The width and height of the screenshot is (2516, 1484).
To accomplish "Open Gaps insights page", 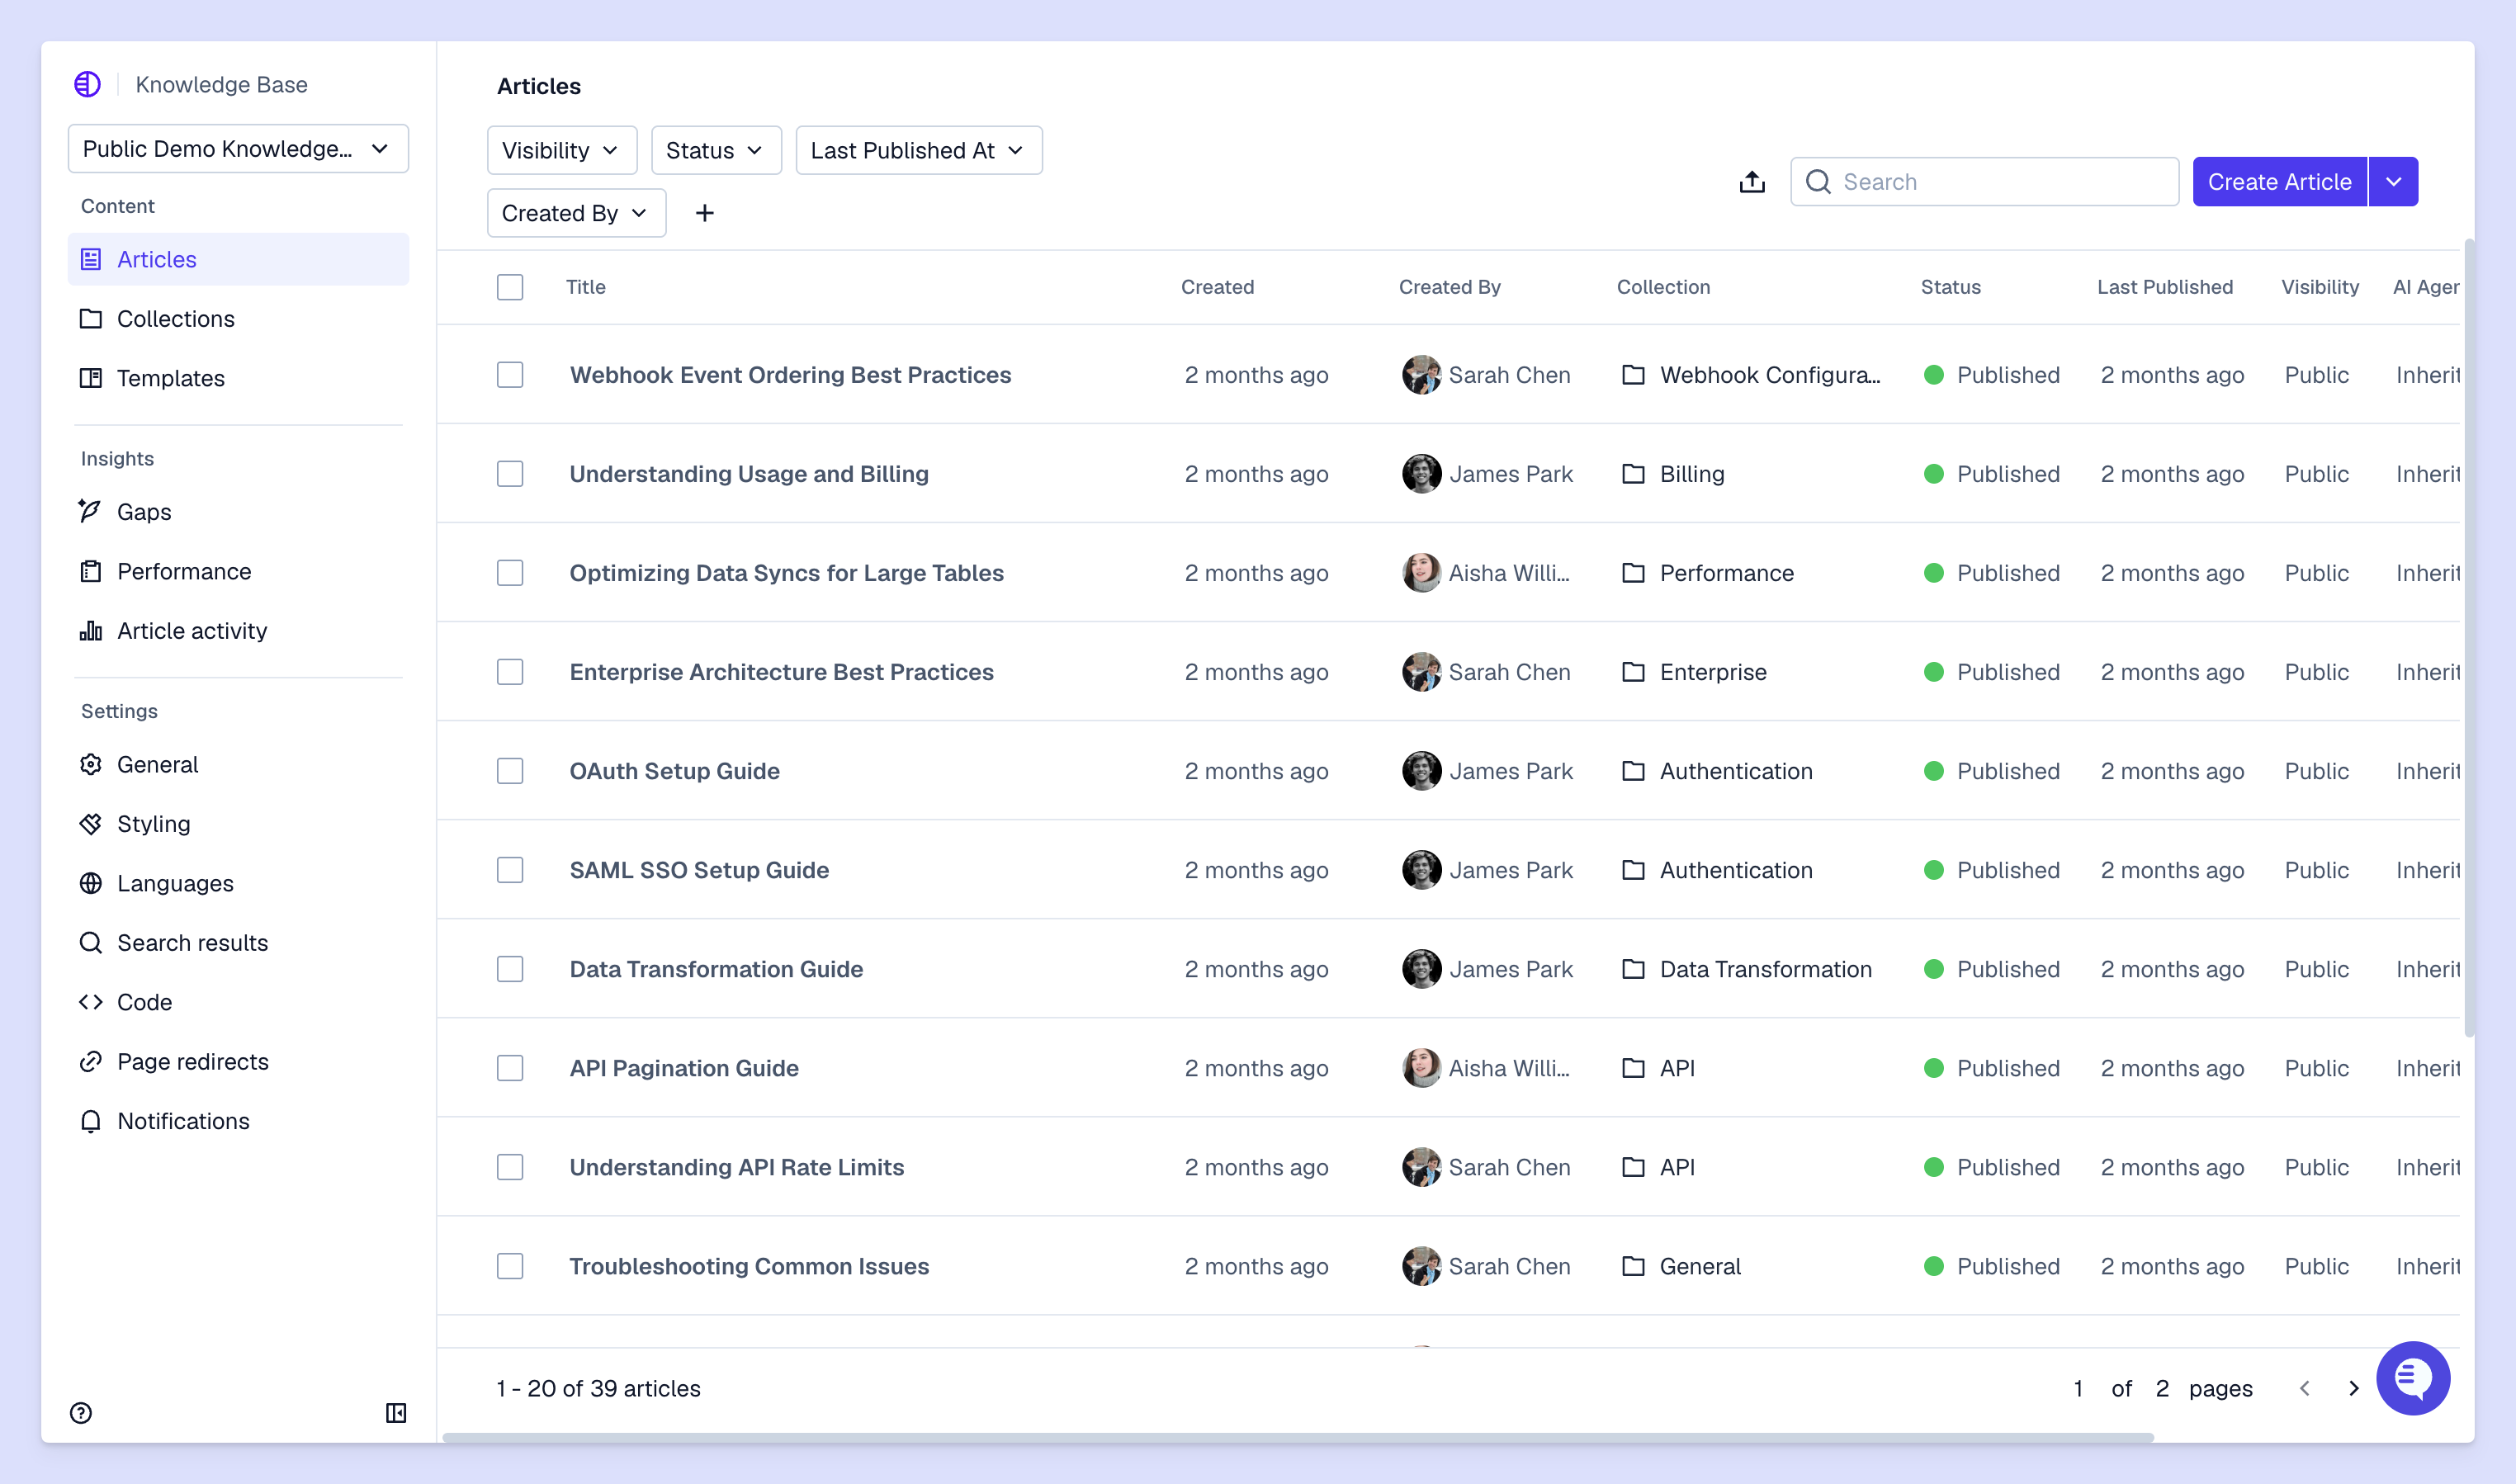I will point(144,512).
